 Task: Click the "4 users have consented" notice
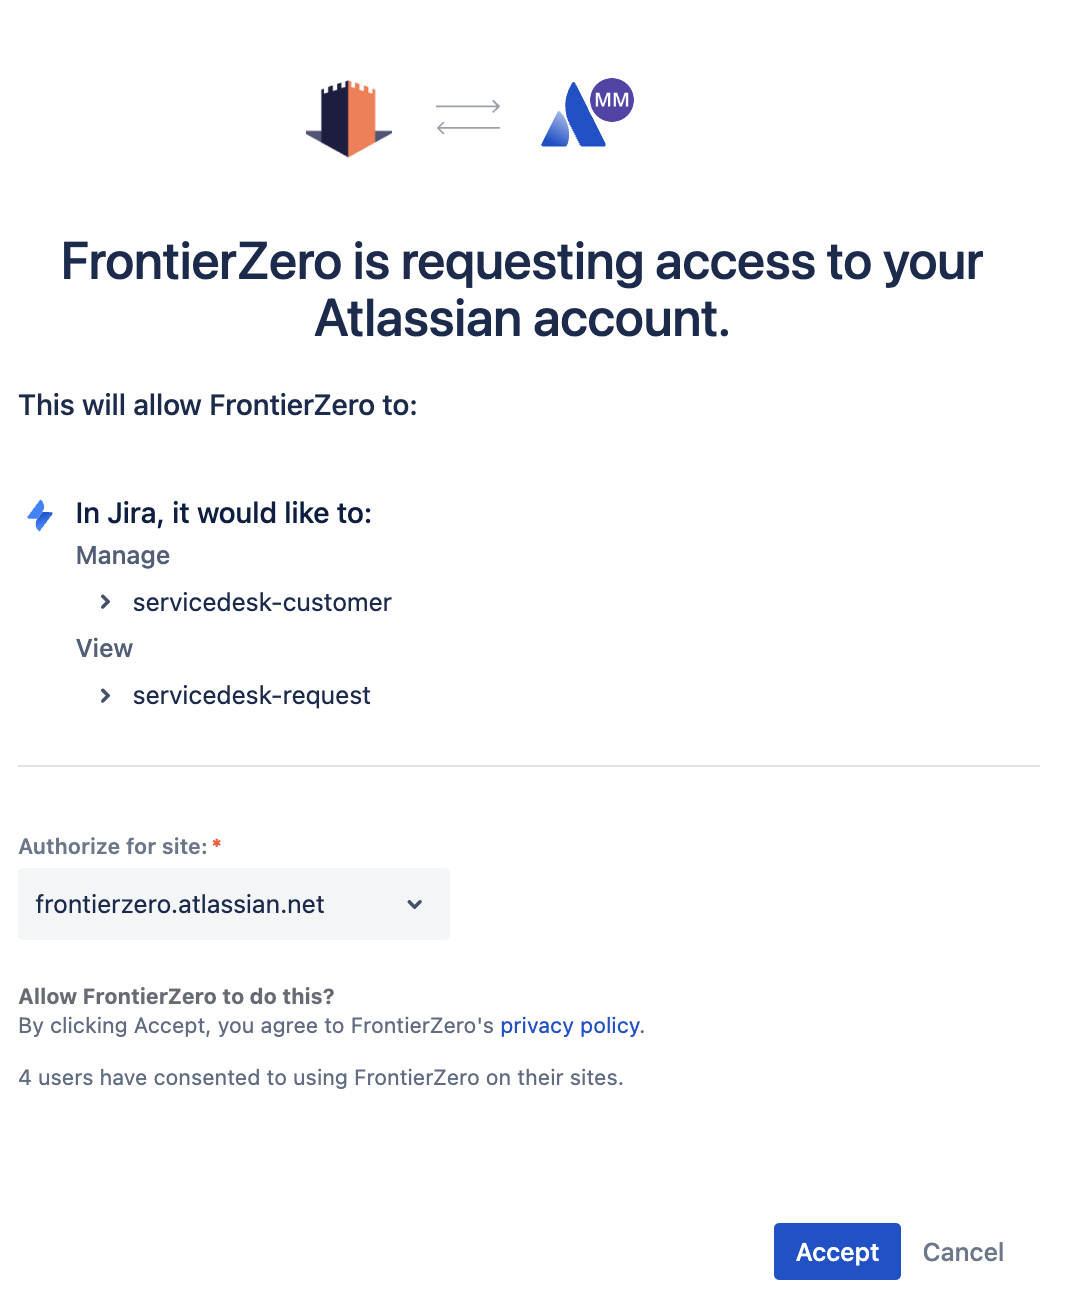(x=321, y=1078)
